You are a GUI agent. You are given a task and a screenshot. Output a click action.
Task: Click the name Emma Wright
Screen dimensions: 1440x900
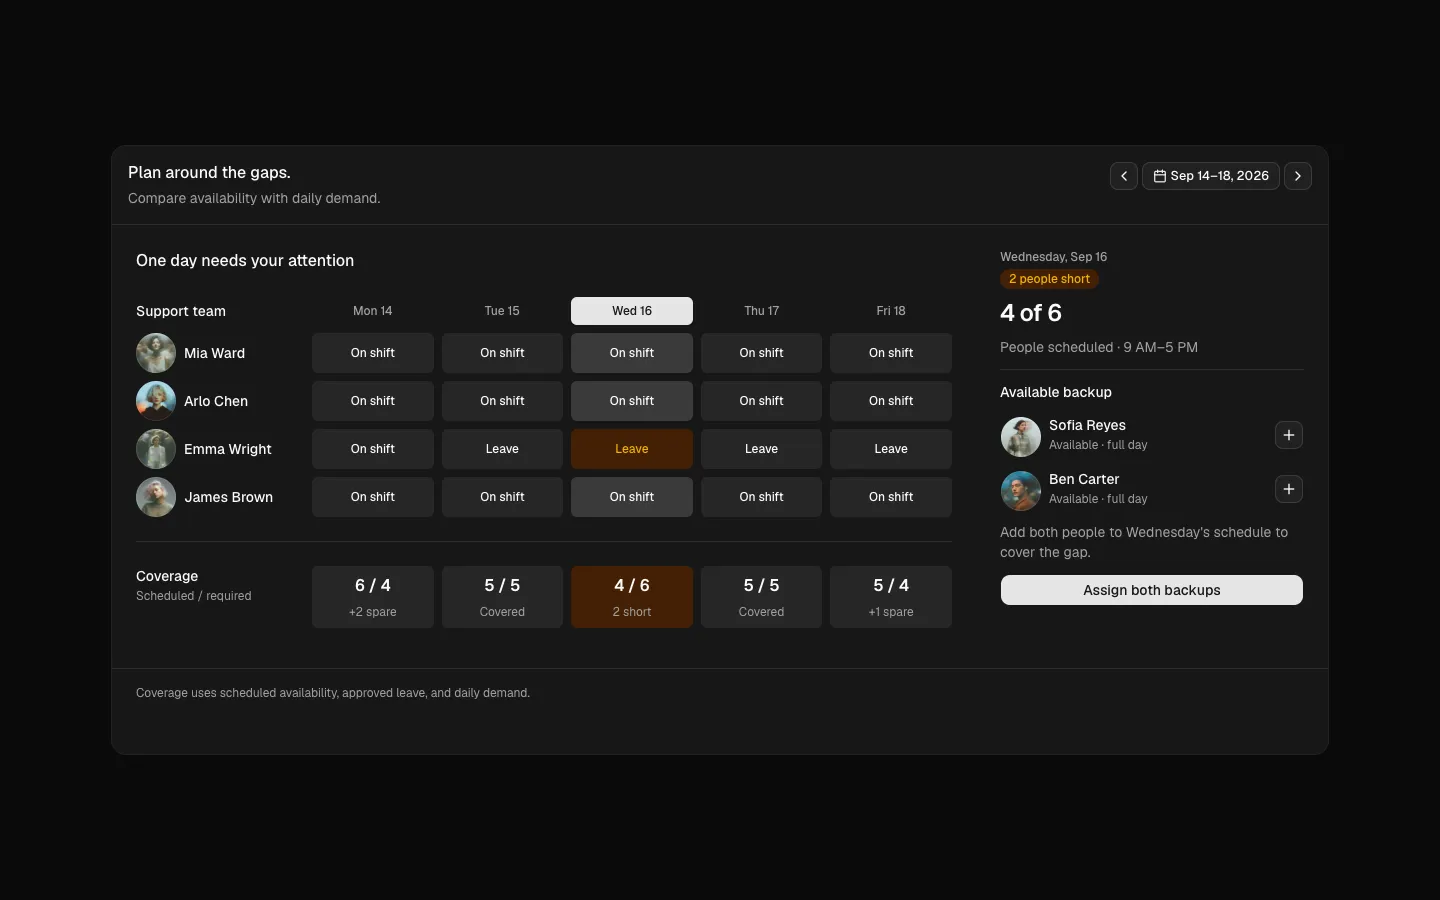pos(228,449)
